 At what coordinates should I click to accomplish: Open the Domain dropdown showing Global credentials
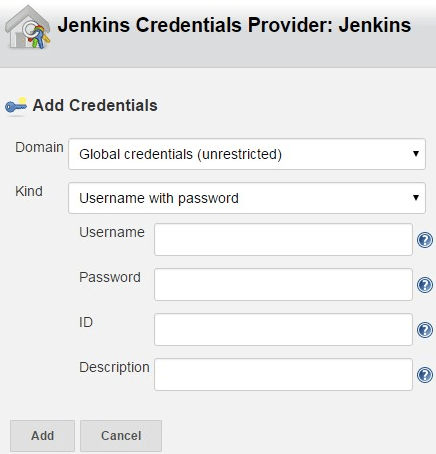(x=247, y=154)
